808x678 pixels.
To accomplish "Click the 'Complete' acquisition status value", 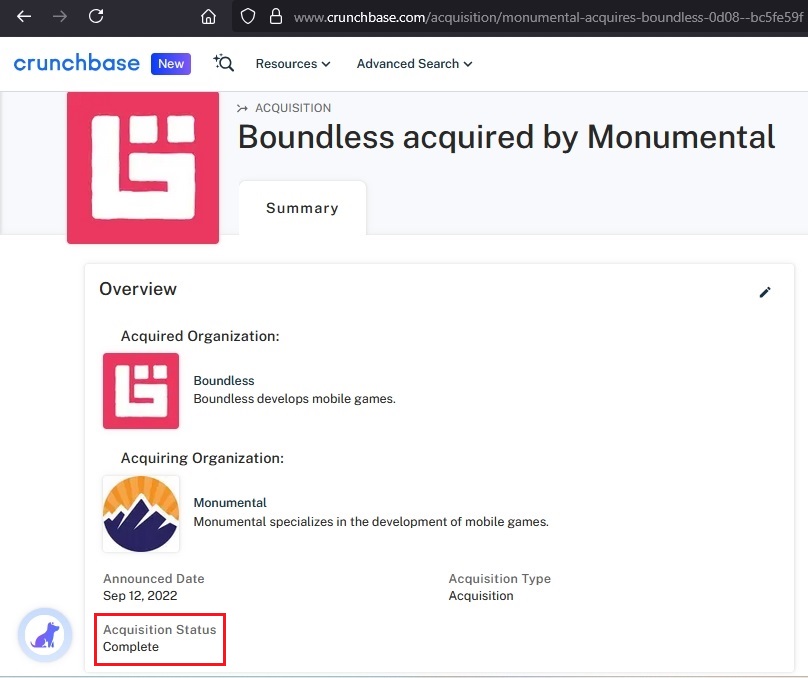I will [x=131, y=647].
